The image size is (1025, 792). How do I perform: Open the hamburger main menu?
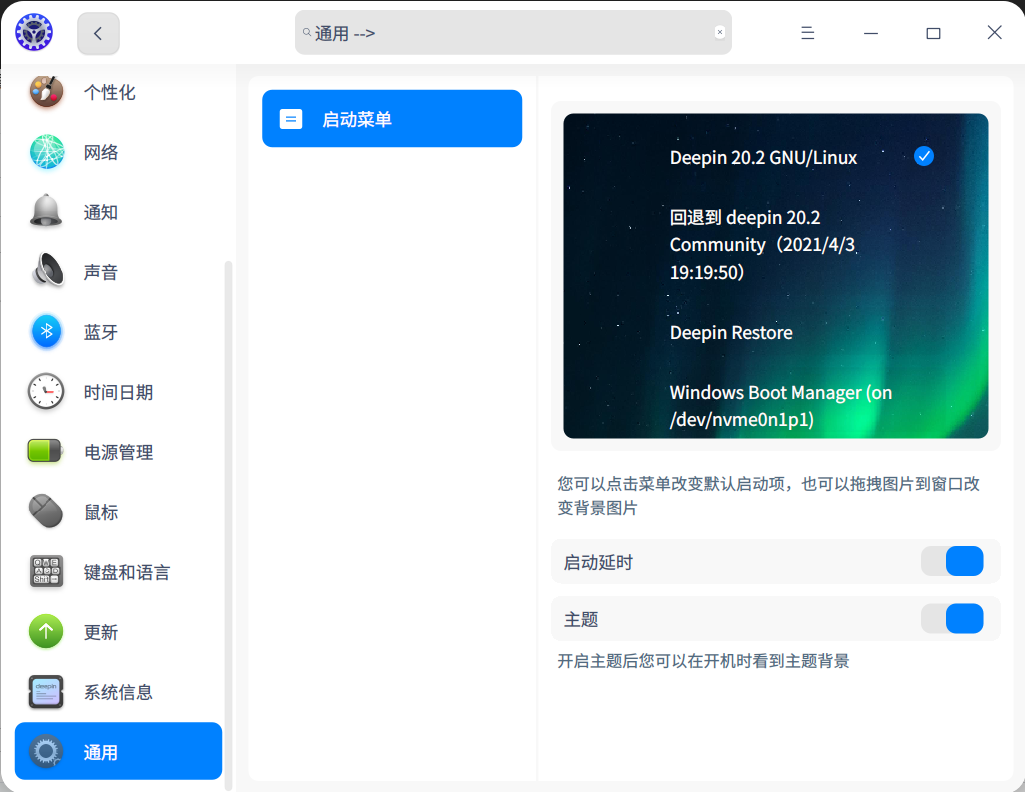click(x=807, y=33)
